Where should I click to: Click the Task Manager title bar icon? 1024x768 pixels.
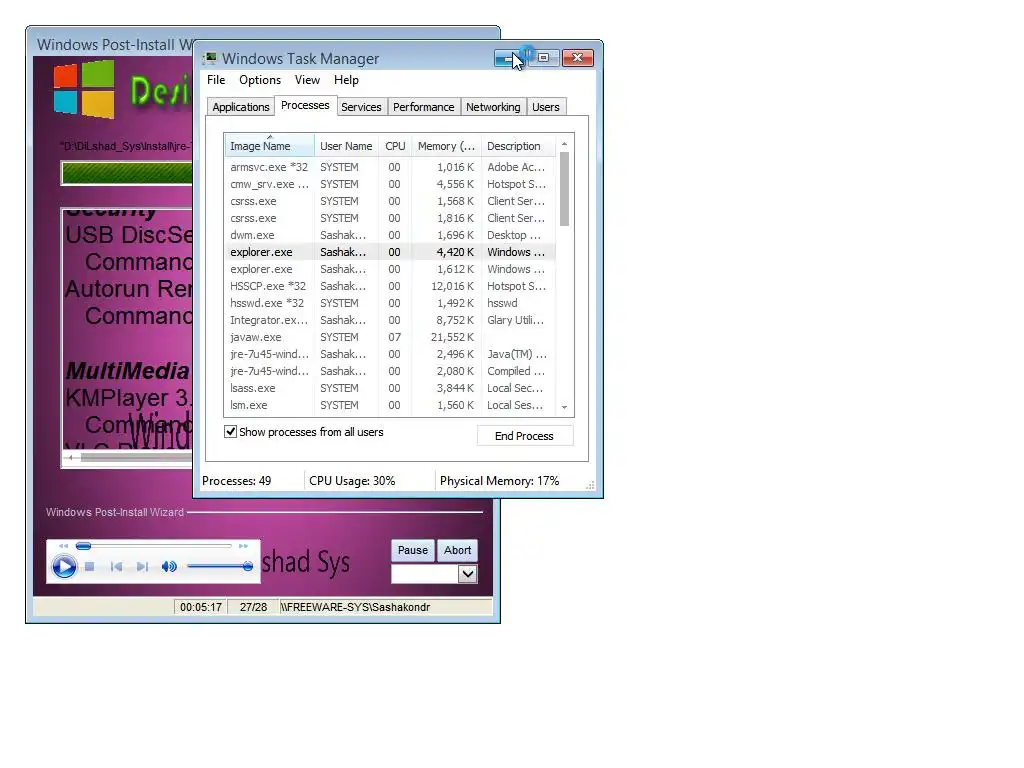[x=210, y=58]
